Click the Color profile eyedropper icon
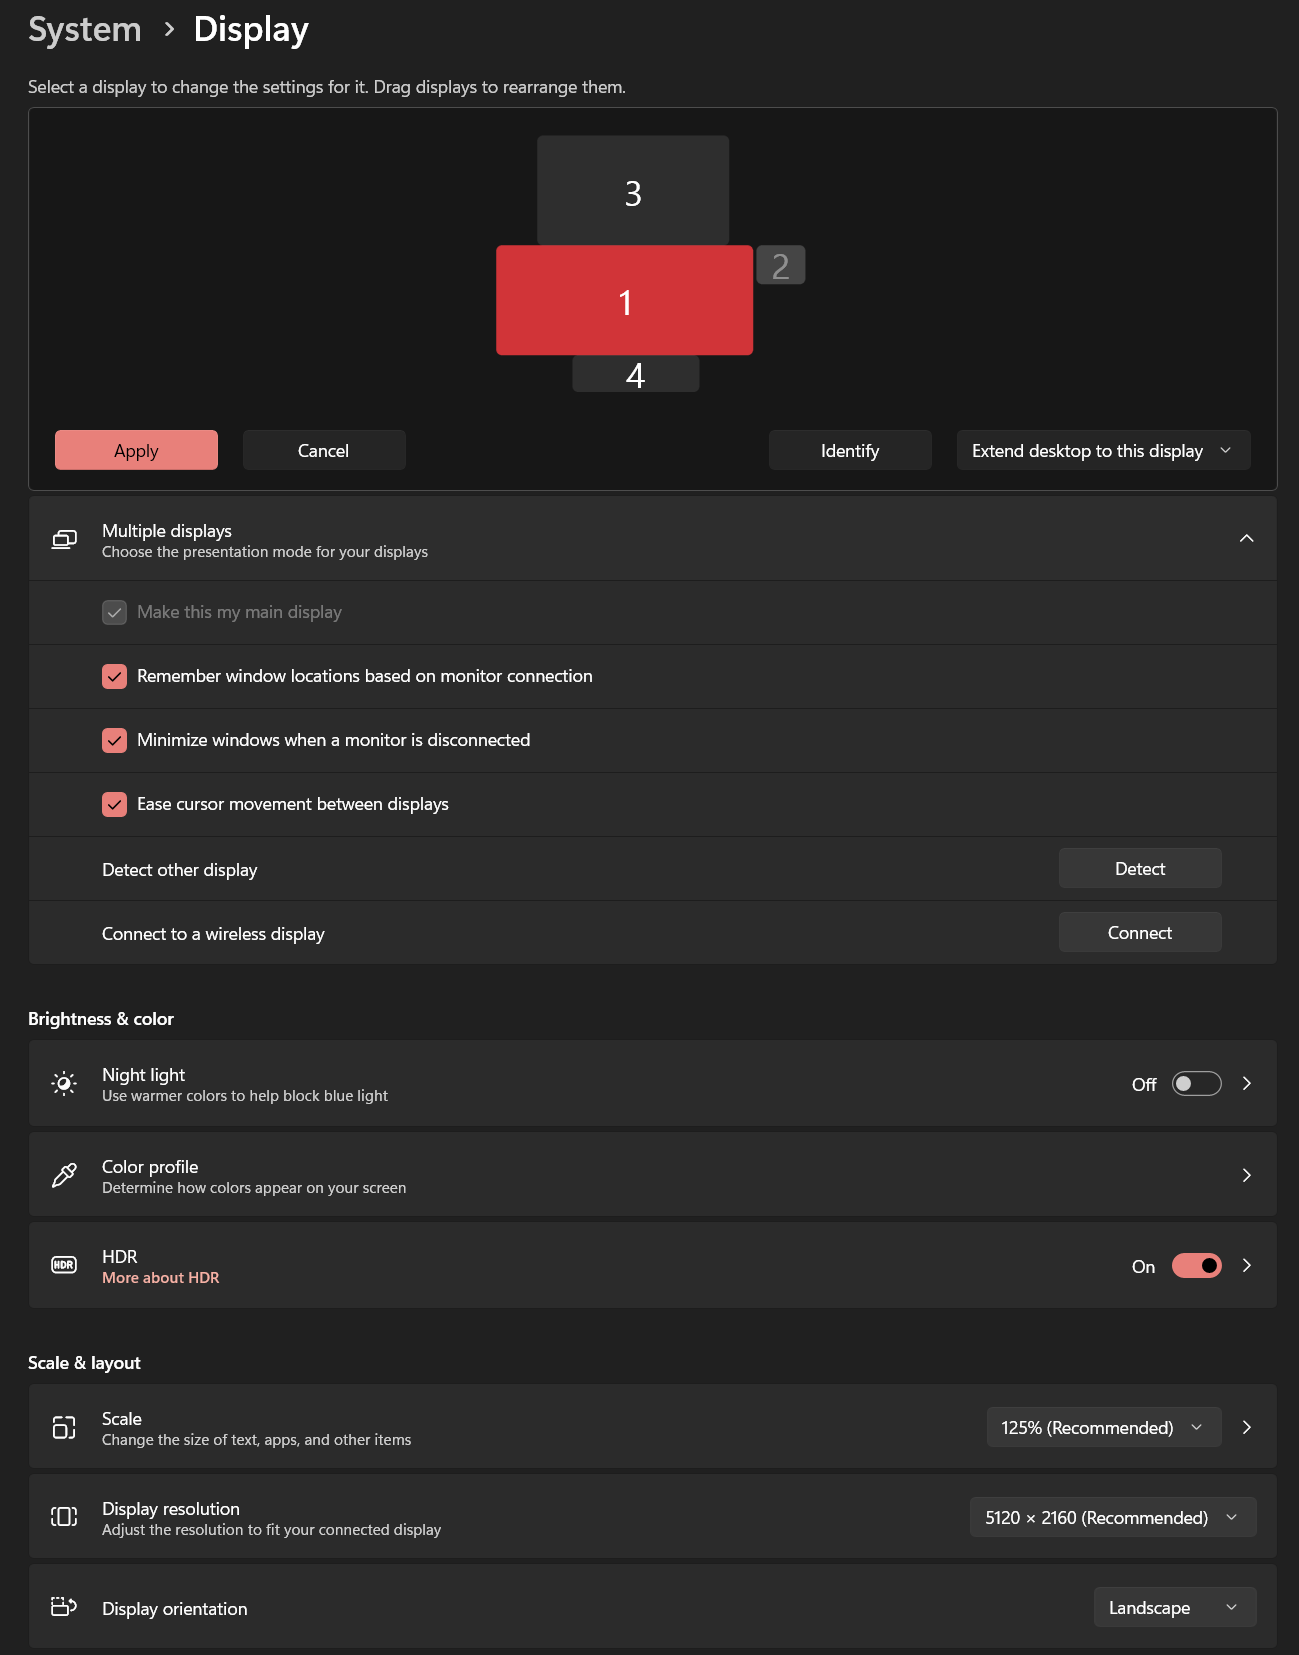 point(64,1175)
